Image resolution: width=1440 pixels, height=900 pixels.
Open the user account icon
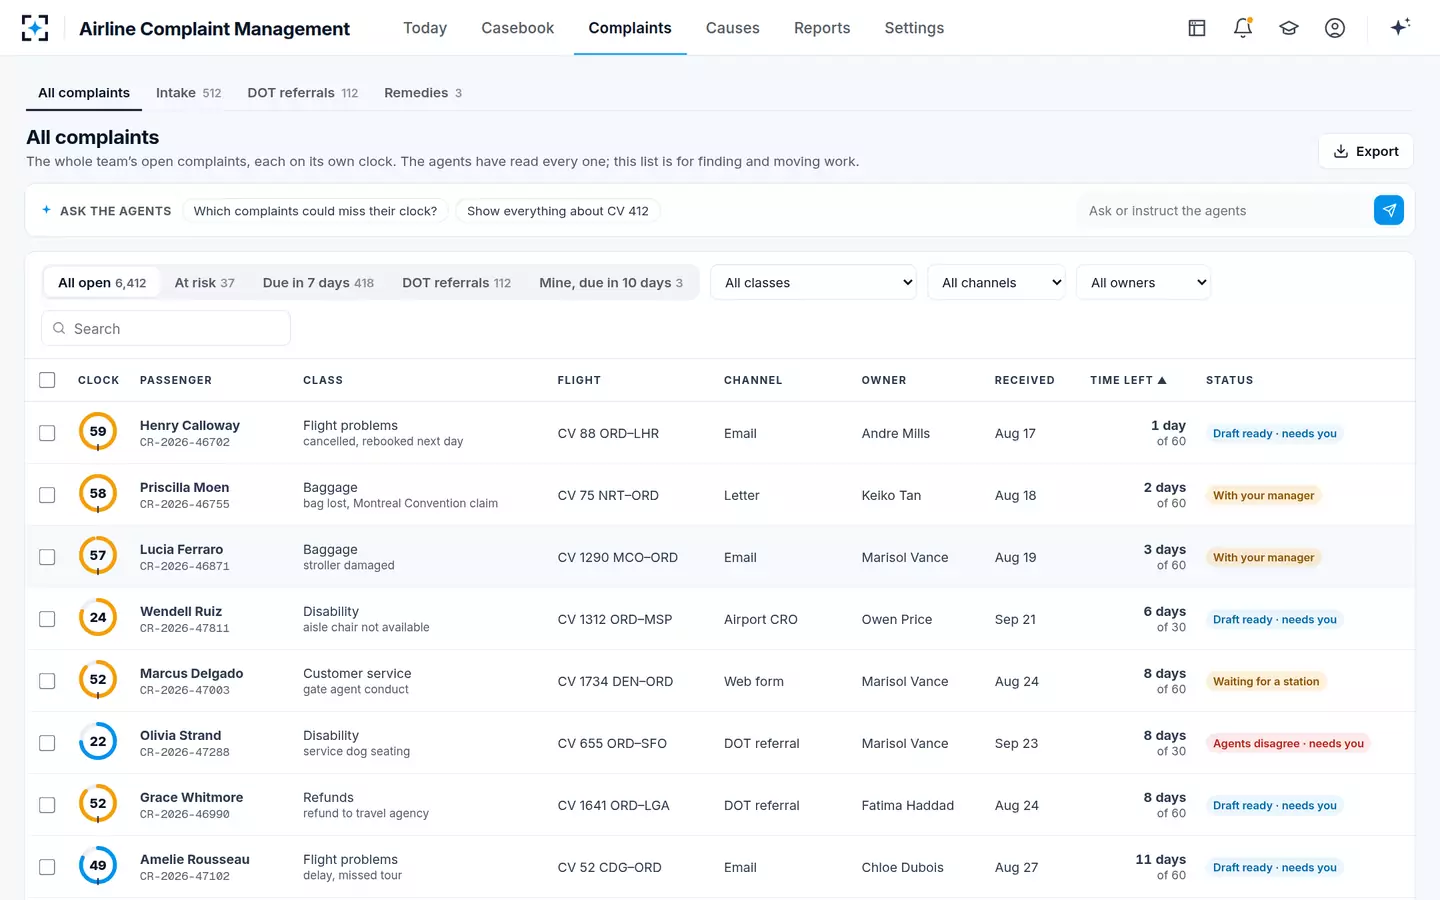(1335, 28)
